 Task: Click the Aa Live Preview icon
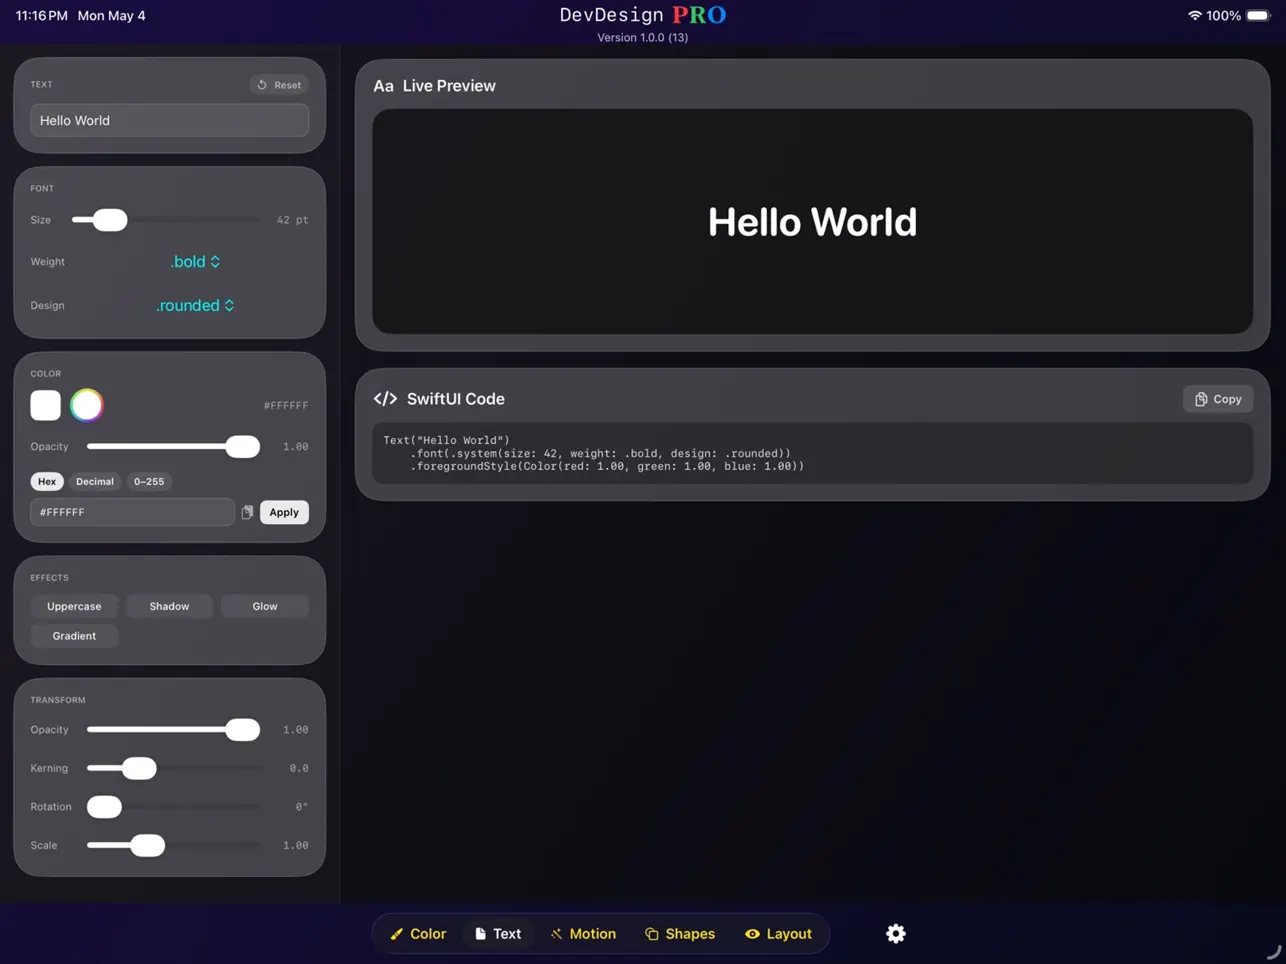tap(383, 86)
